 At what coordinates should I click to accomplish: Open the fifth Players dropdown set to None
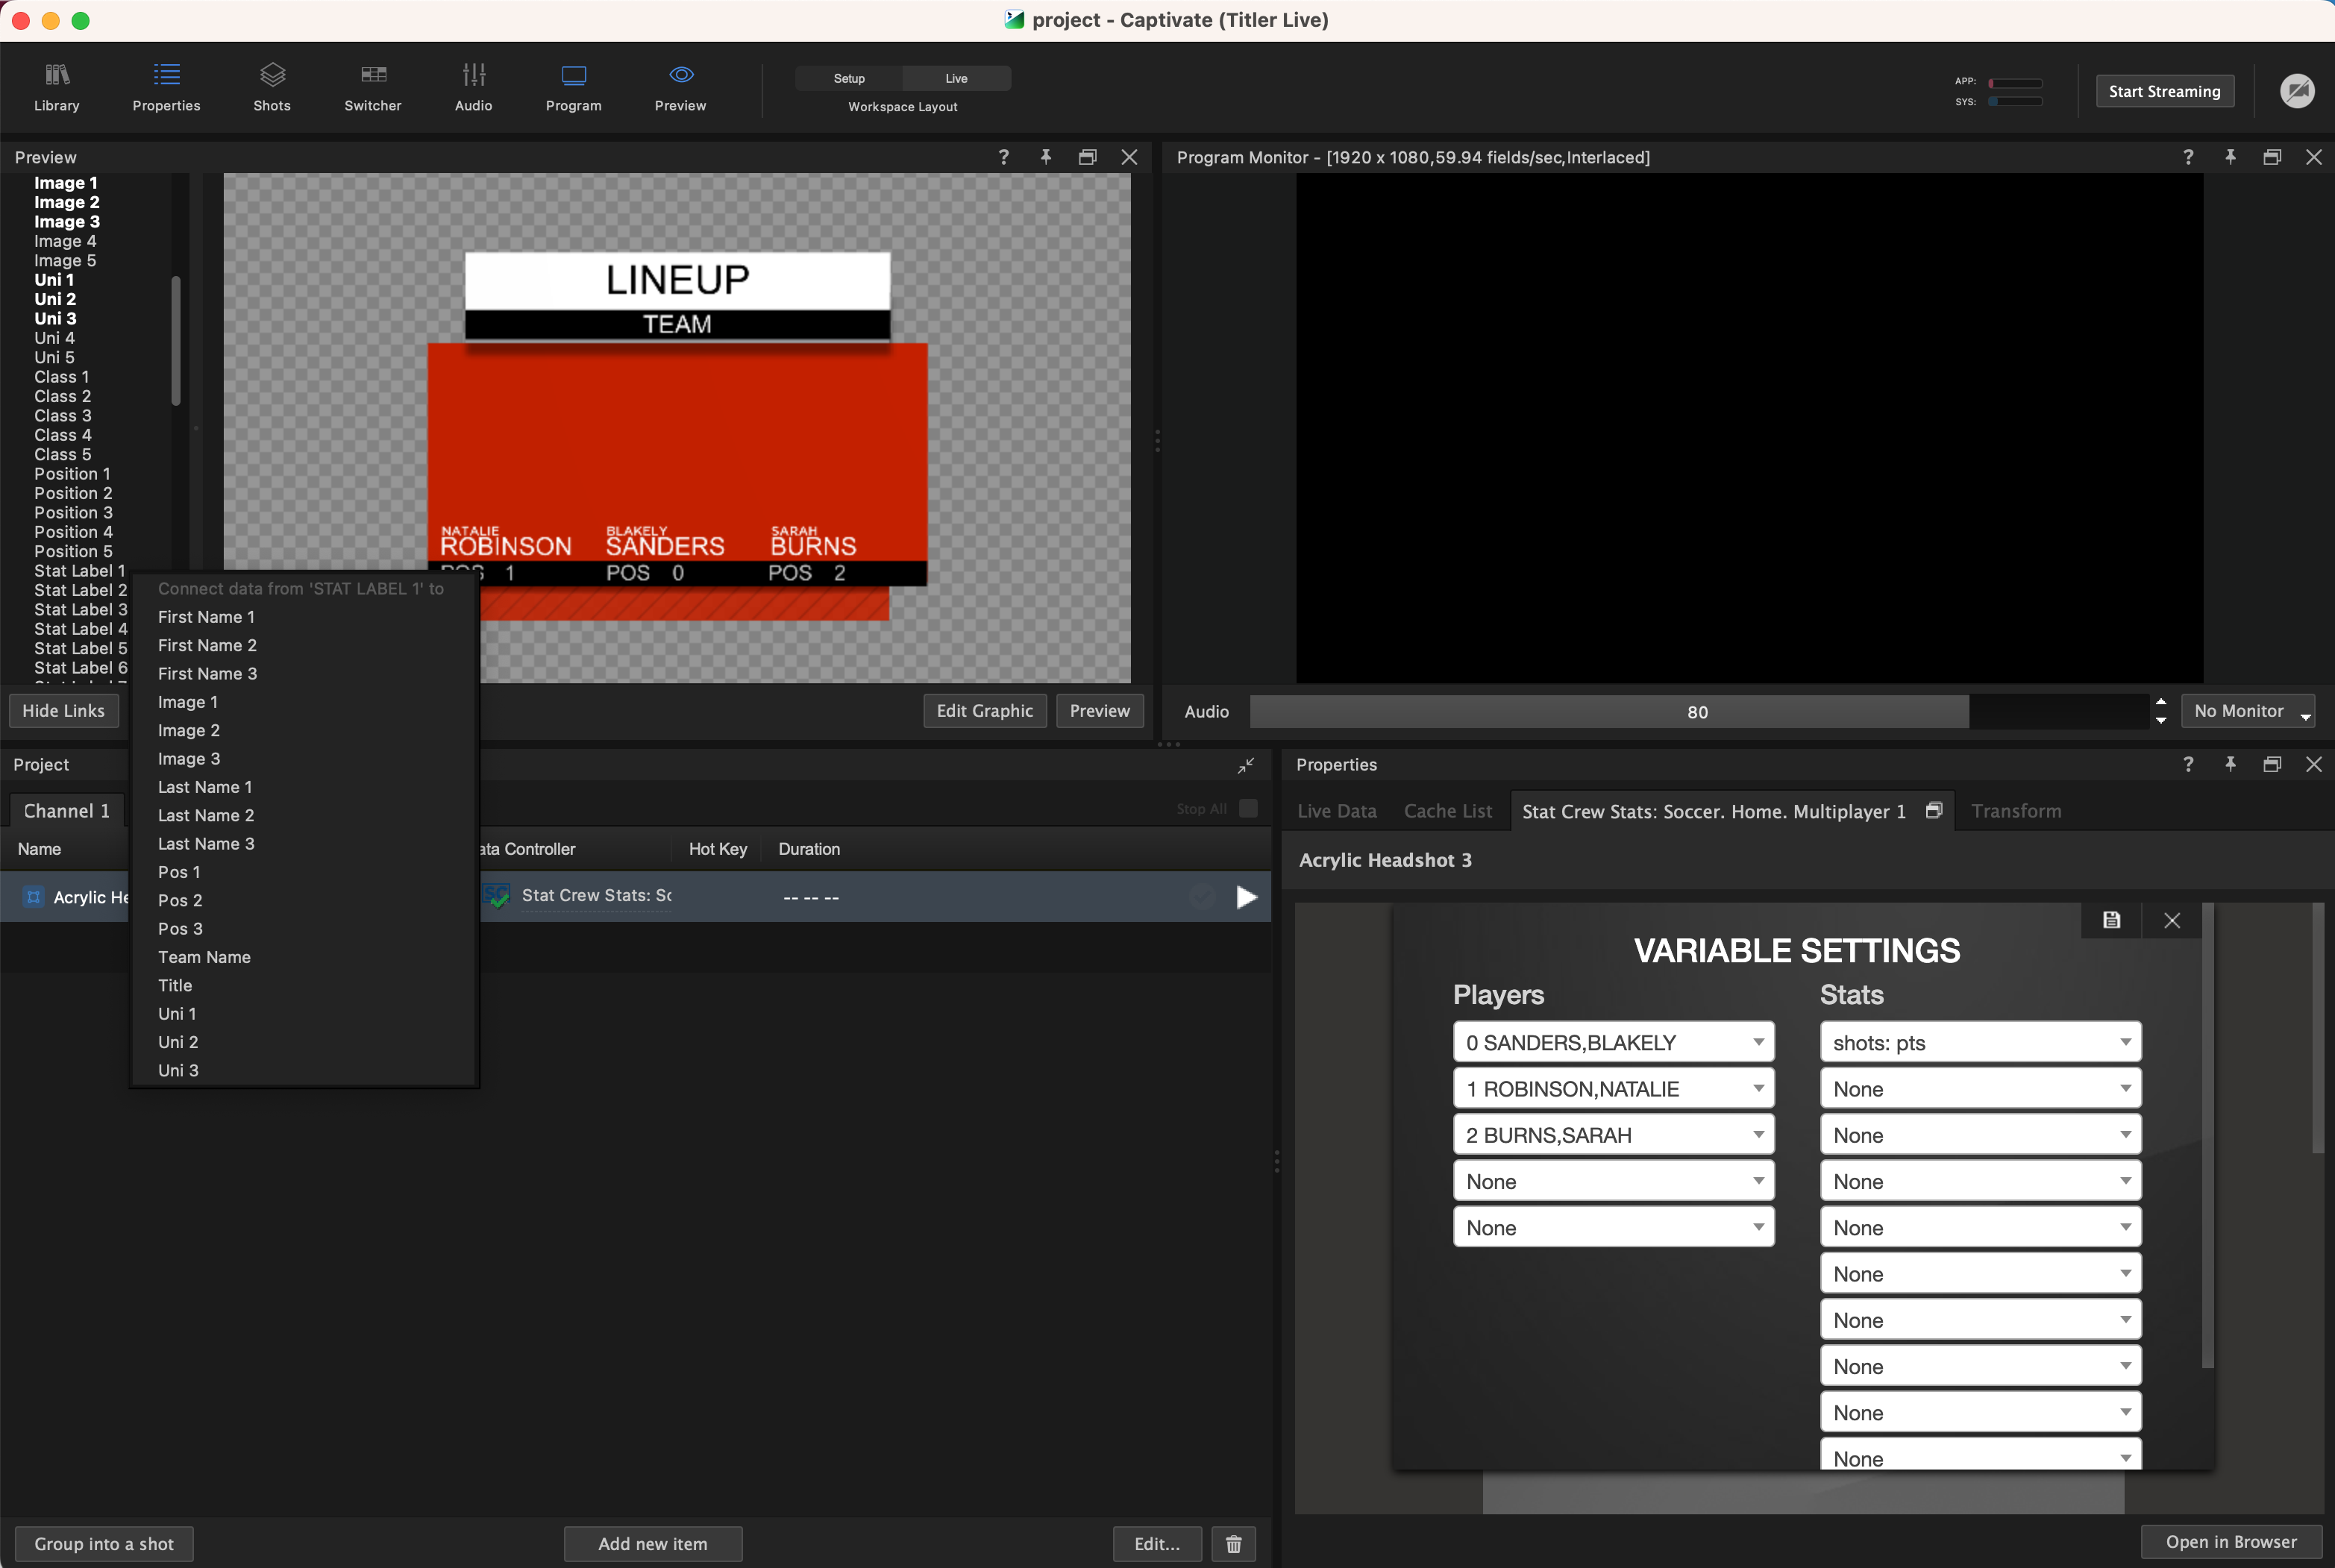(1613, 1227)
